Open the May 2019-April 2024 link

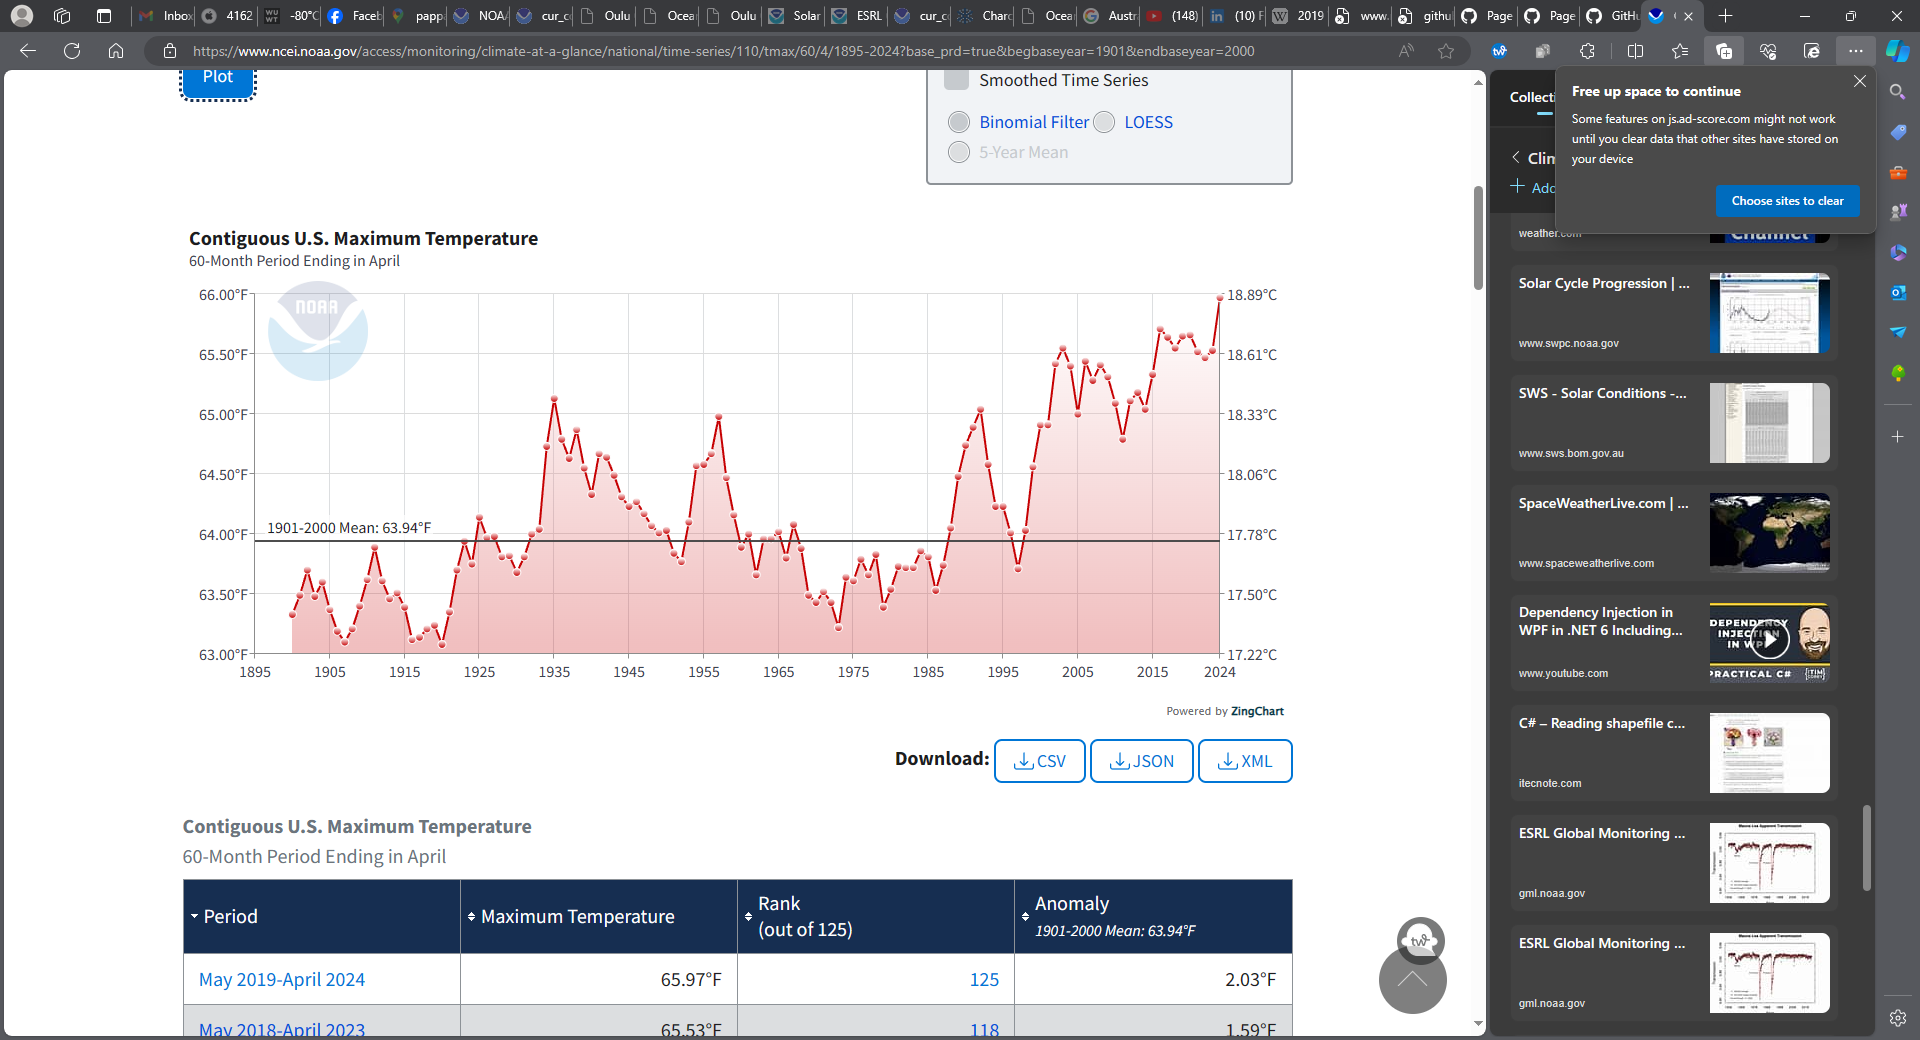coord(282,980)
